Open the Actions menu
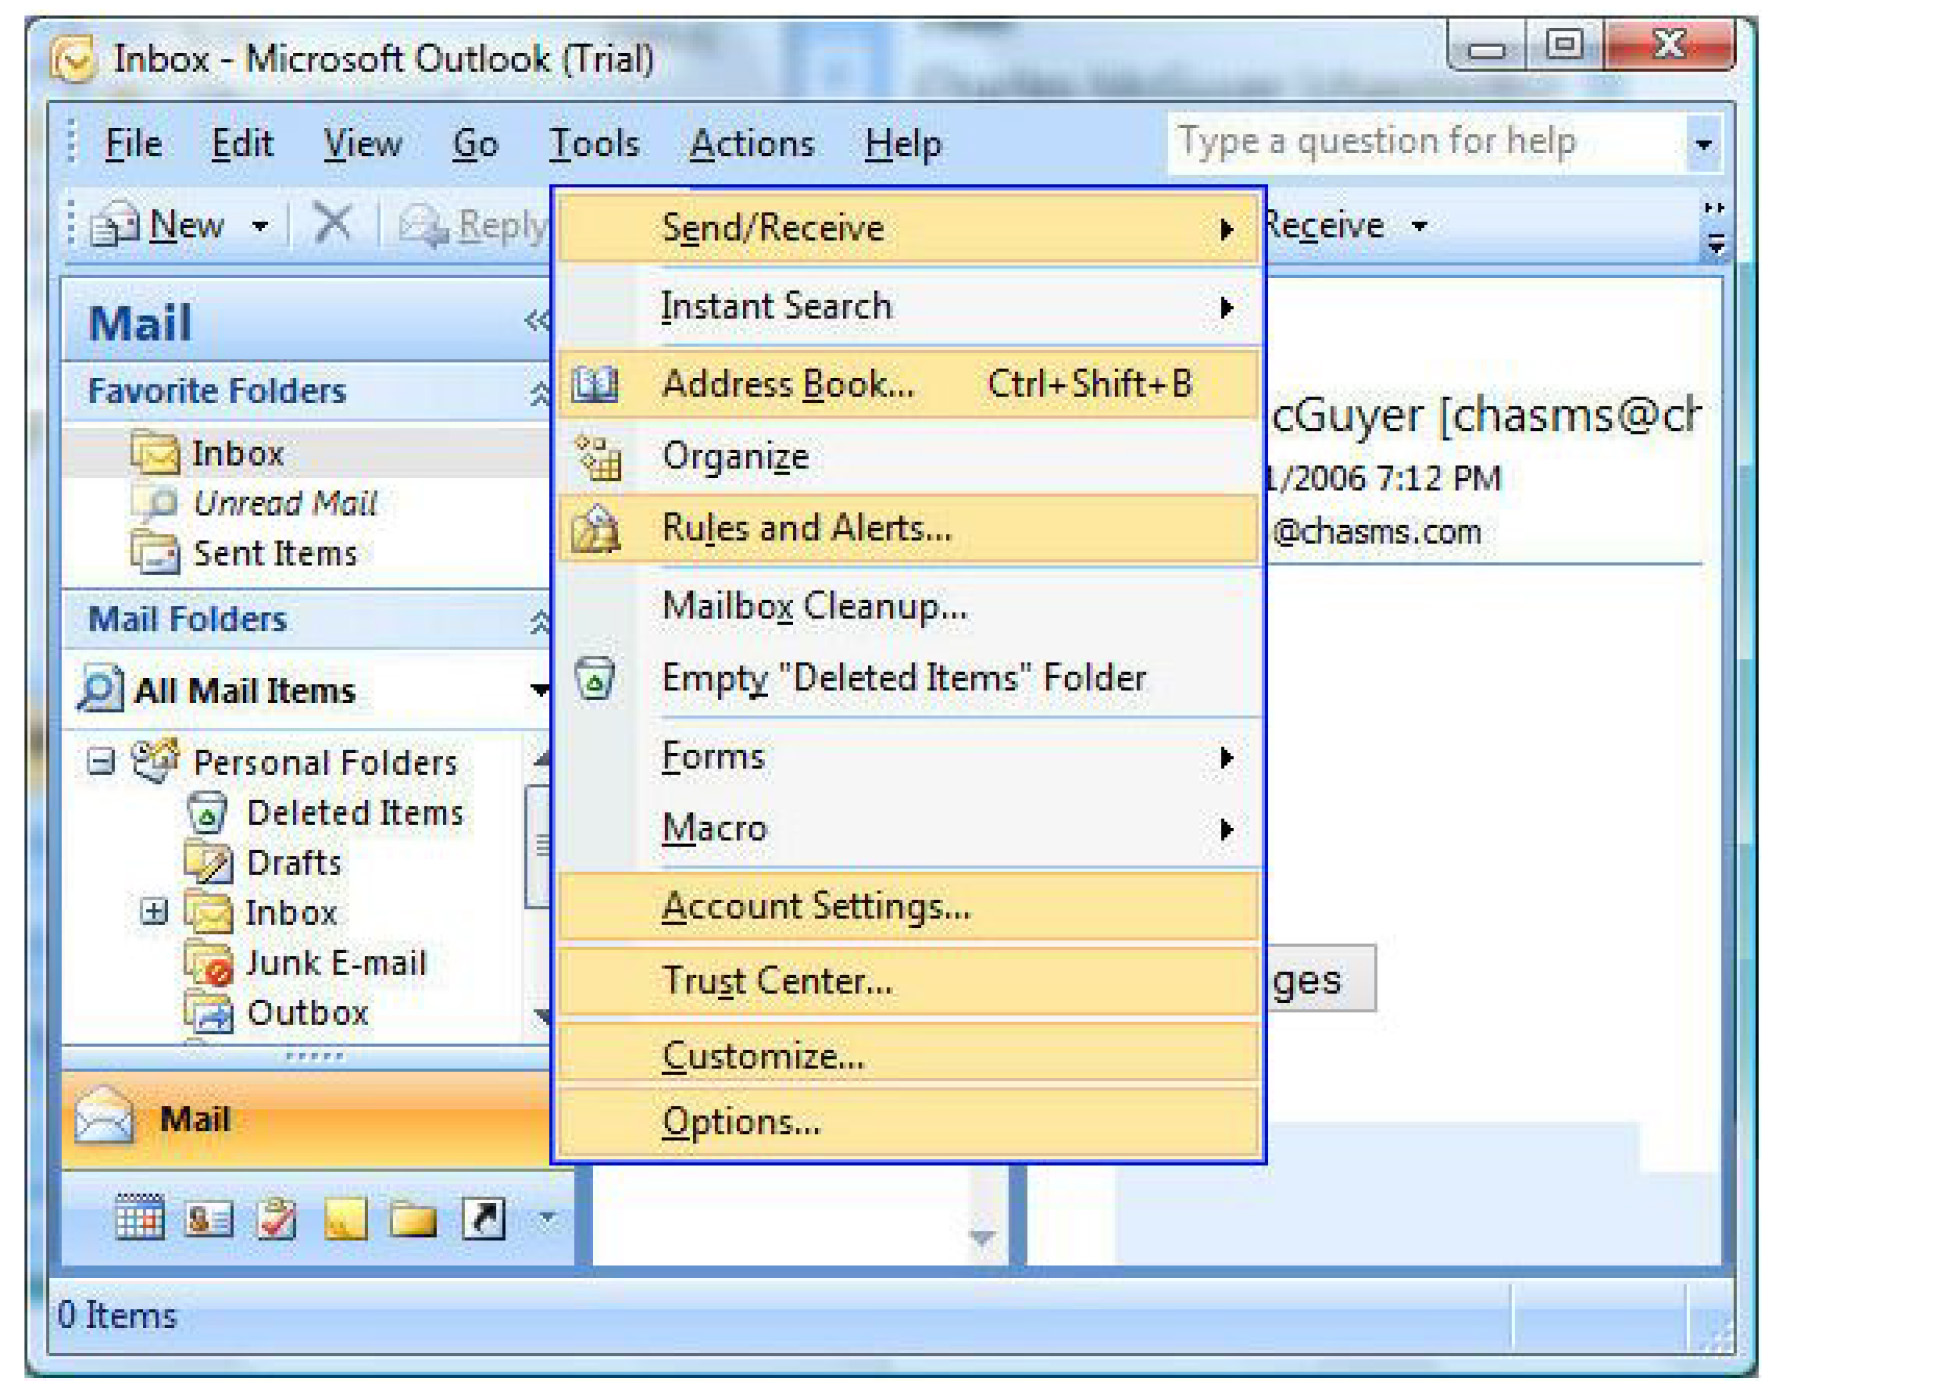 pos(752,144)
